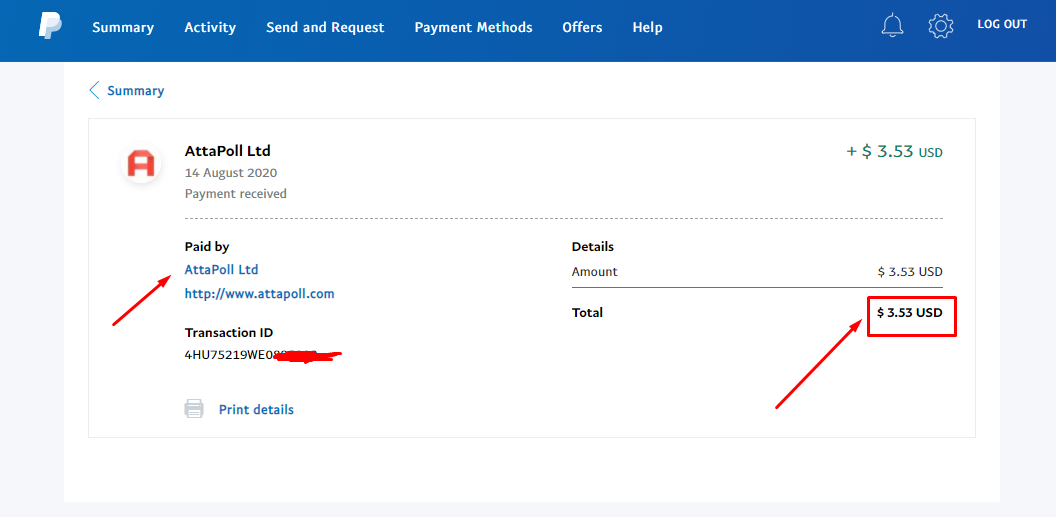Open account settings gear
1056x517 pixels.
941,26
